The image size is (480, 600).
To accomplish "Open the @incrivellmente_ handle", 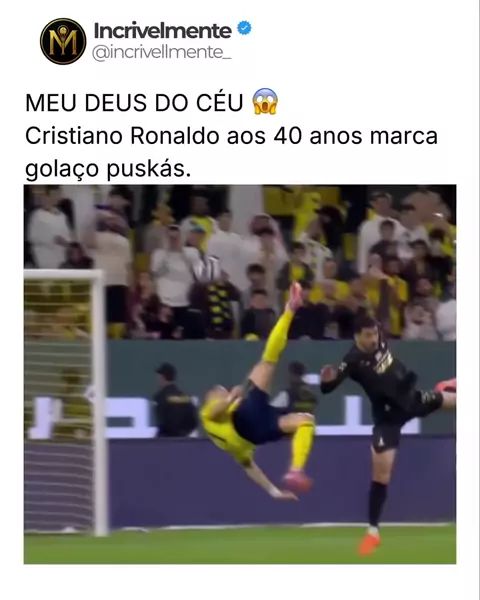I will 162,52.
